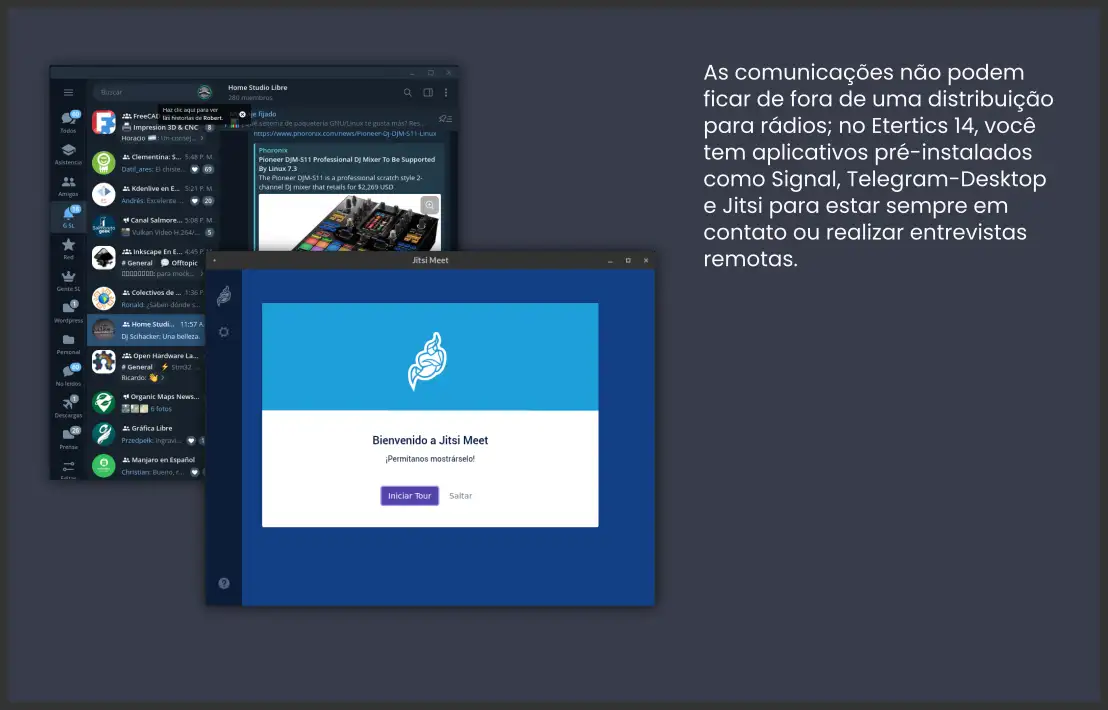
Task: Open the Telegram hamburger menu
Action: (x=69, y=93)
